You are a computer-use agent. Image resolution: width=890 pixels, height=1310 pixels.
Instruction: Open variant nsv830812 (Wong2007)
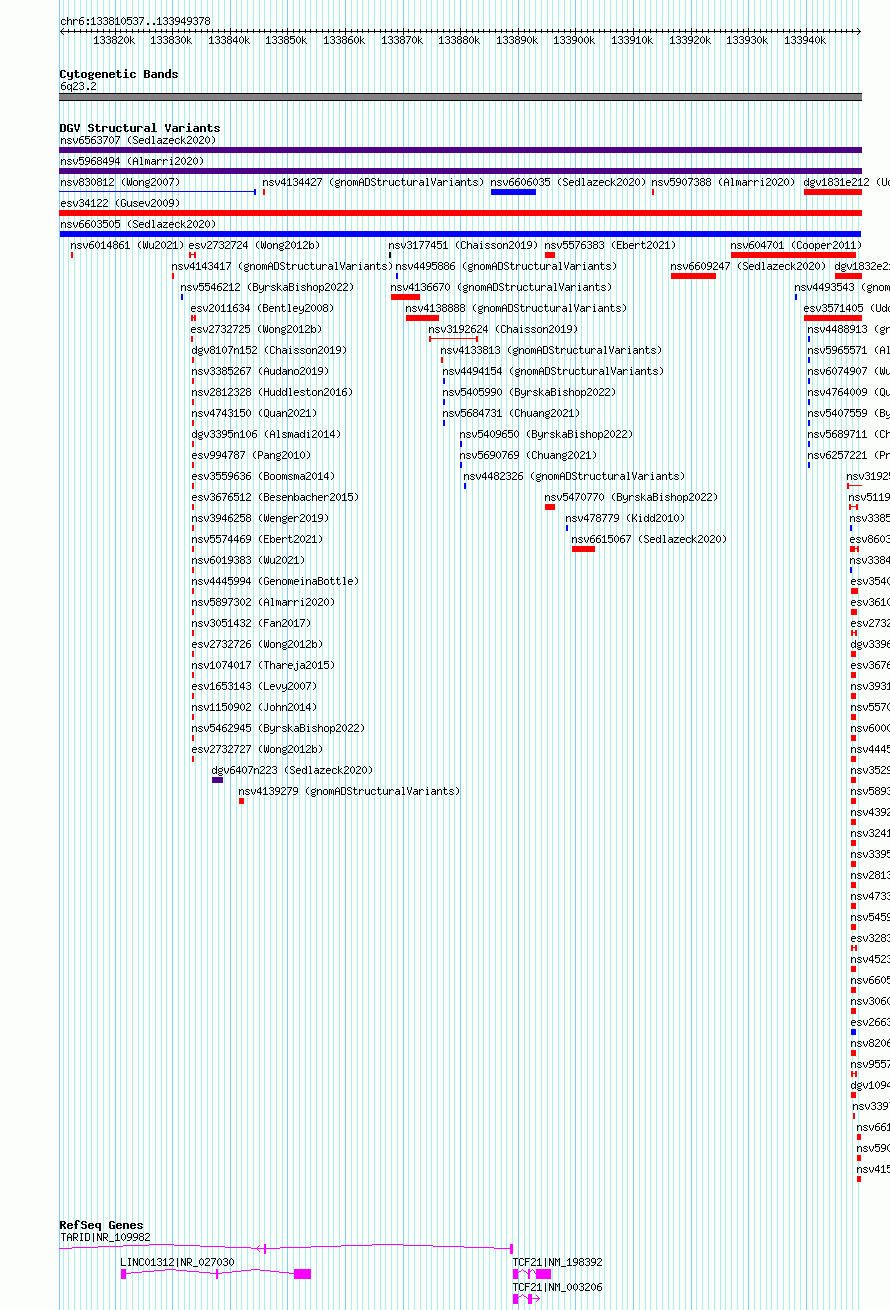(x=120, y=182)
